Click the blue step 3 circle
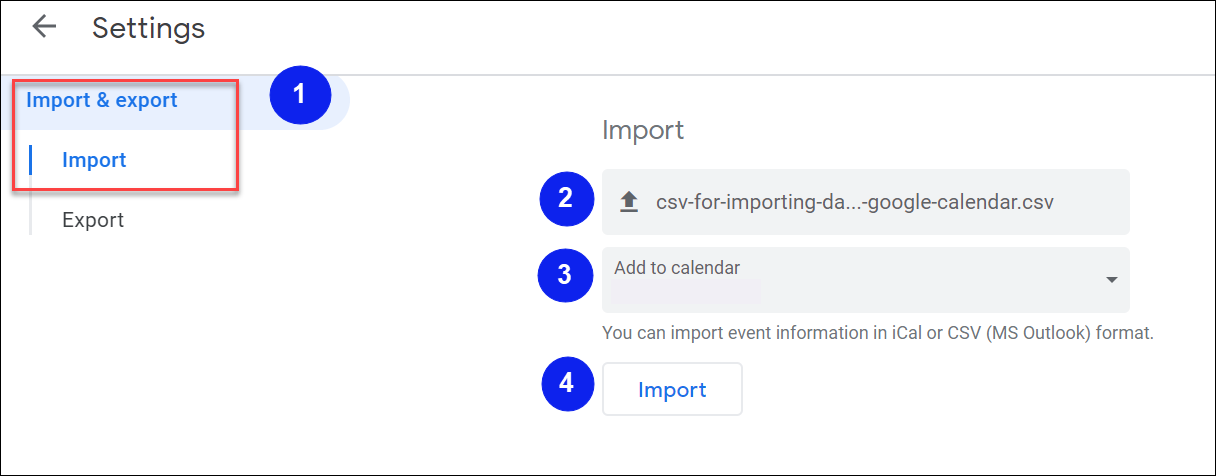 566,275
